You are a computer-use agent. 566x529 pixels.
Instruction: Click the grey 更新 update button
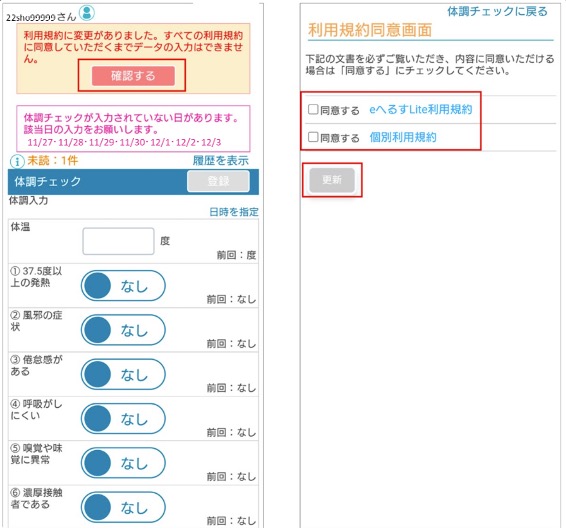click(x=332, y=180)
